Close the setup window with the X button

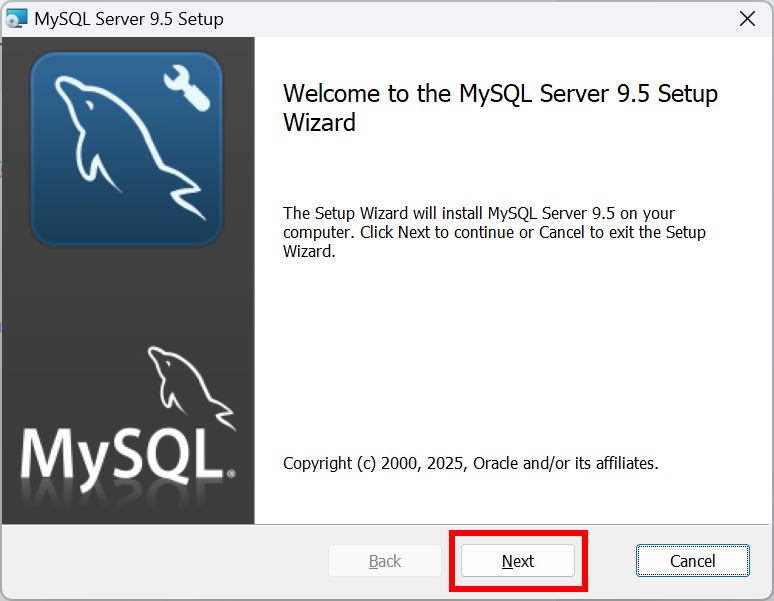(x=747, y=19)
